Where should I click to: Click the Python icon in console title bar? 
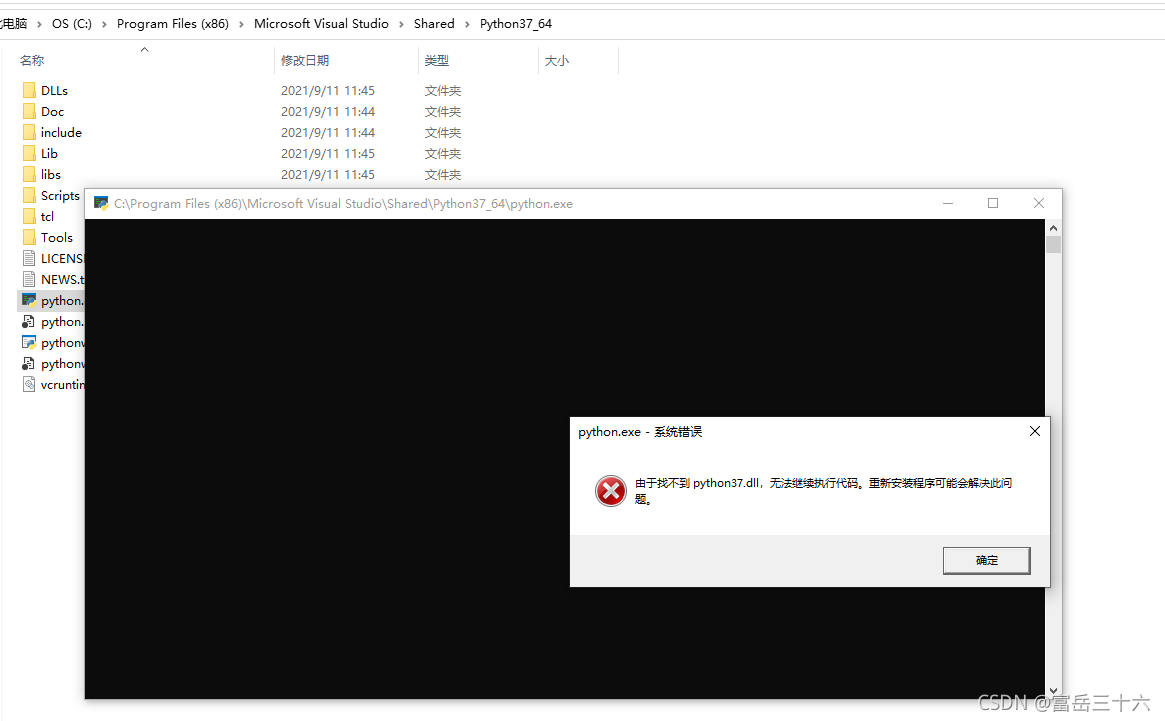coord(101,204)
